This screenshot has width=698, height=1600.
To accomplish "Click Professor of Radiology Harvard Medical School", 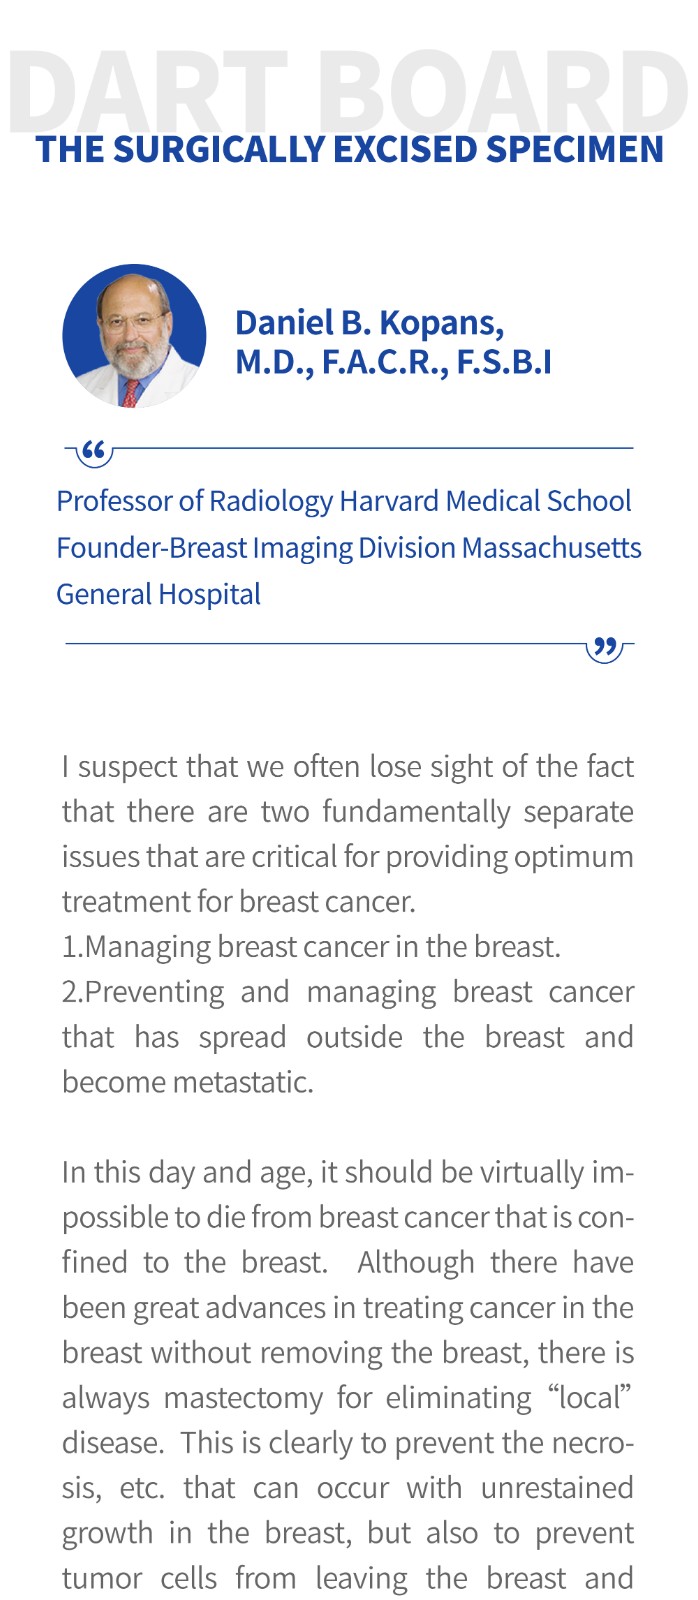I will point(344,501).
